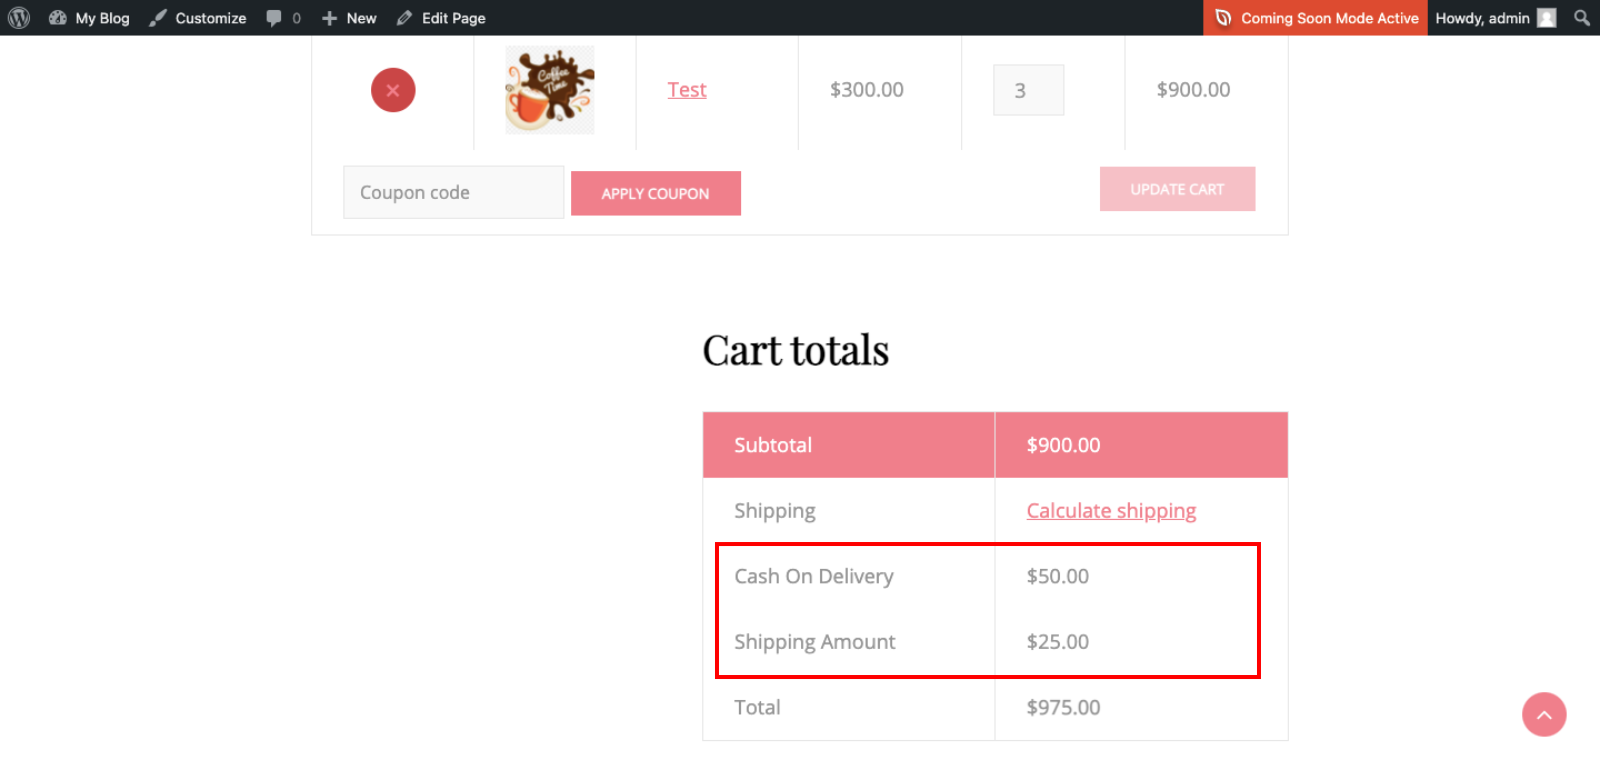Open Customize in the admin bar
Screen dimensions: 1600x775
(198, 18)
